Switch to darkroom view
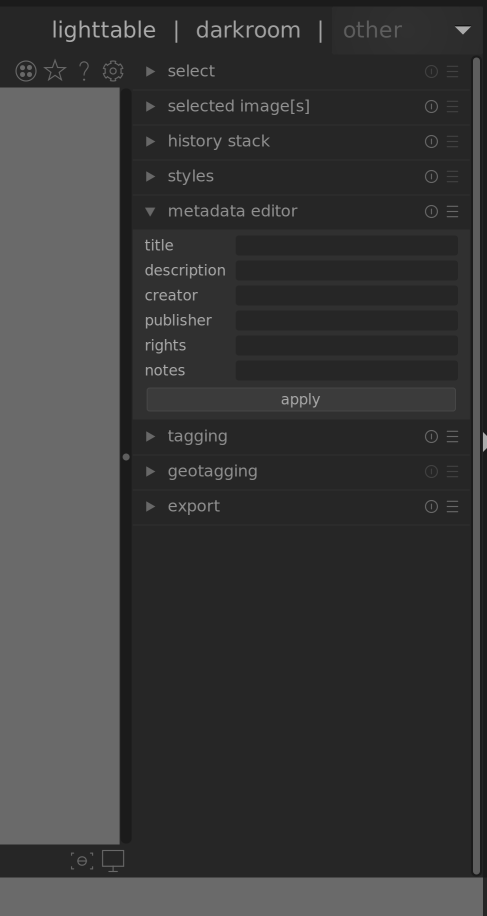The height and width of the screenshot is (916, 487). pos(248,30)
